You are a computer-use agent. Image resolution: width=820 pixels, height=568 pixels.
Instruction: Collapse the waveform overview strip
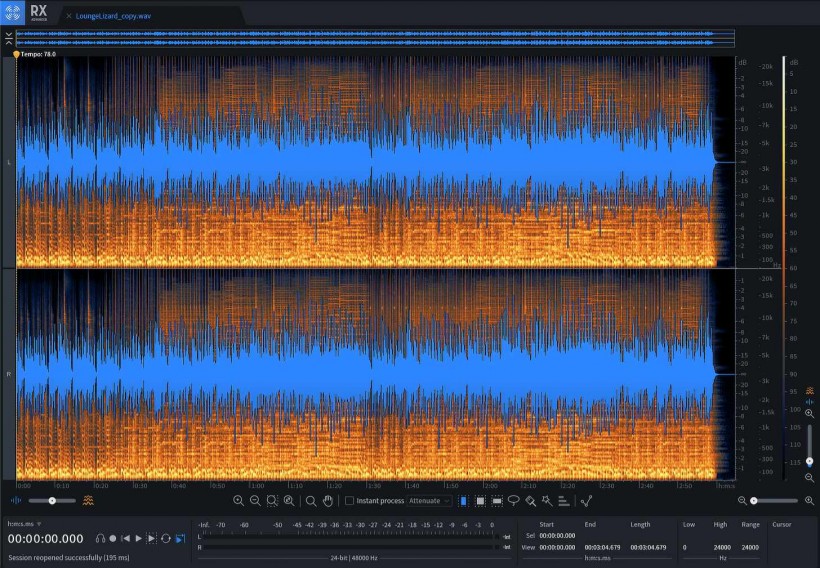coord(9,37)
